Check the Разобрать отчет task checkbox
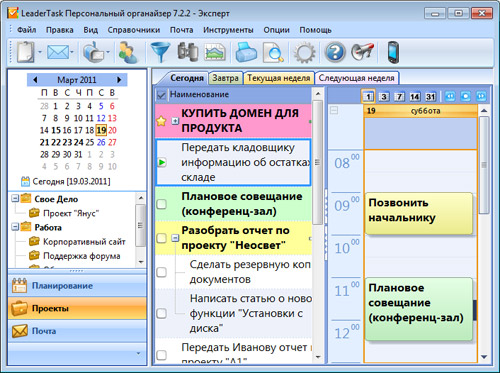 click(161, 238)
